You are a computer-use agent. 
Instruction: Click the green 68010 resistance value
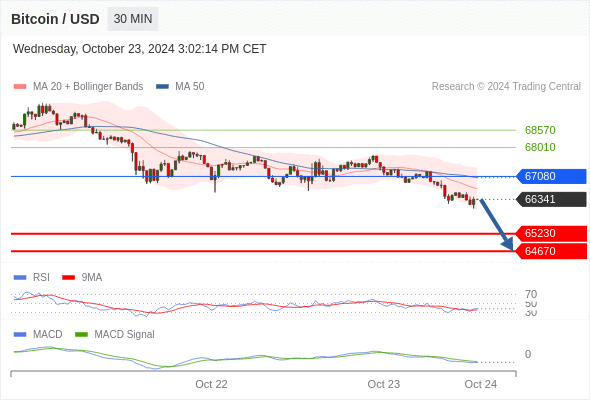point(540,147)
